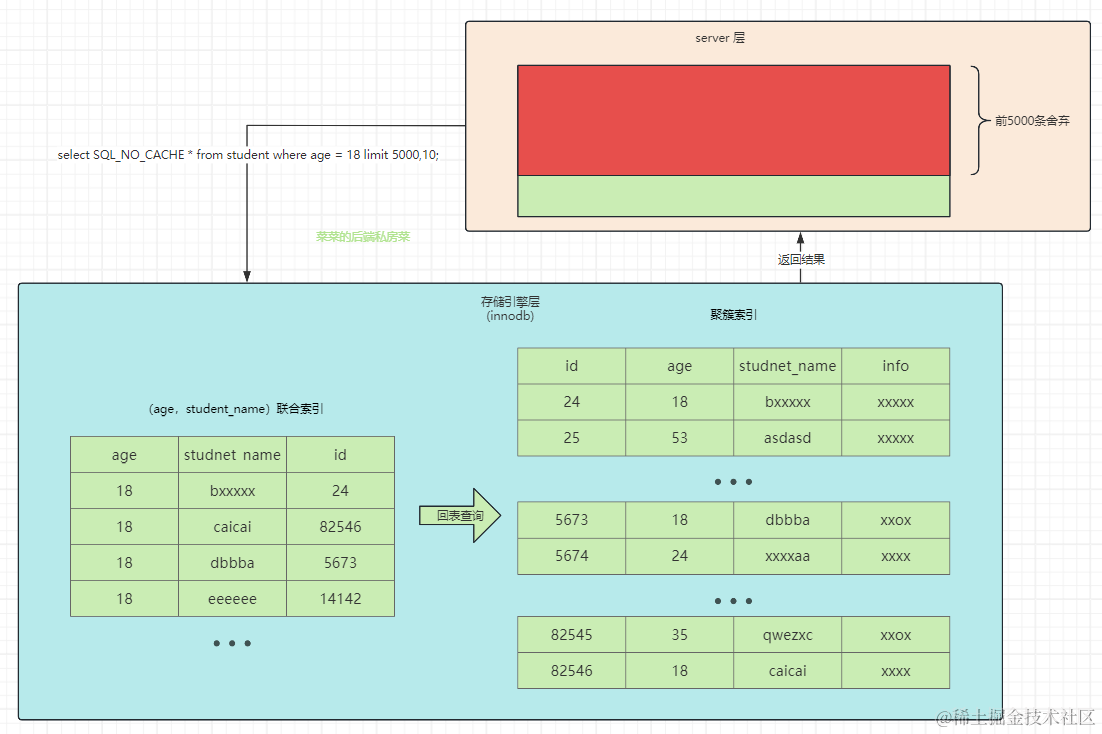The height and width of the screenshot is (734, 1102).
Task: Click the 'xxox' info cell in row 5673
Action: (x=895, y=520)
